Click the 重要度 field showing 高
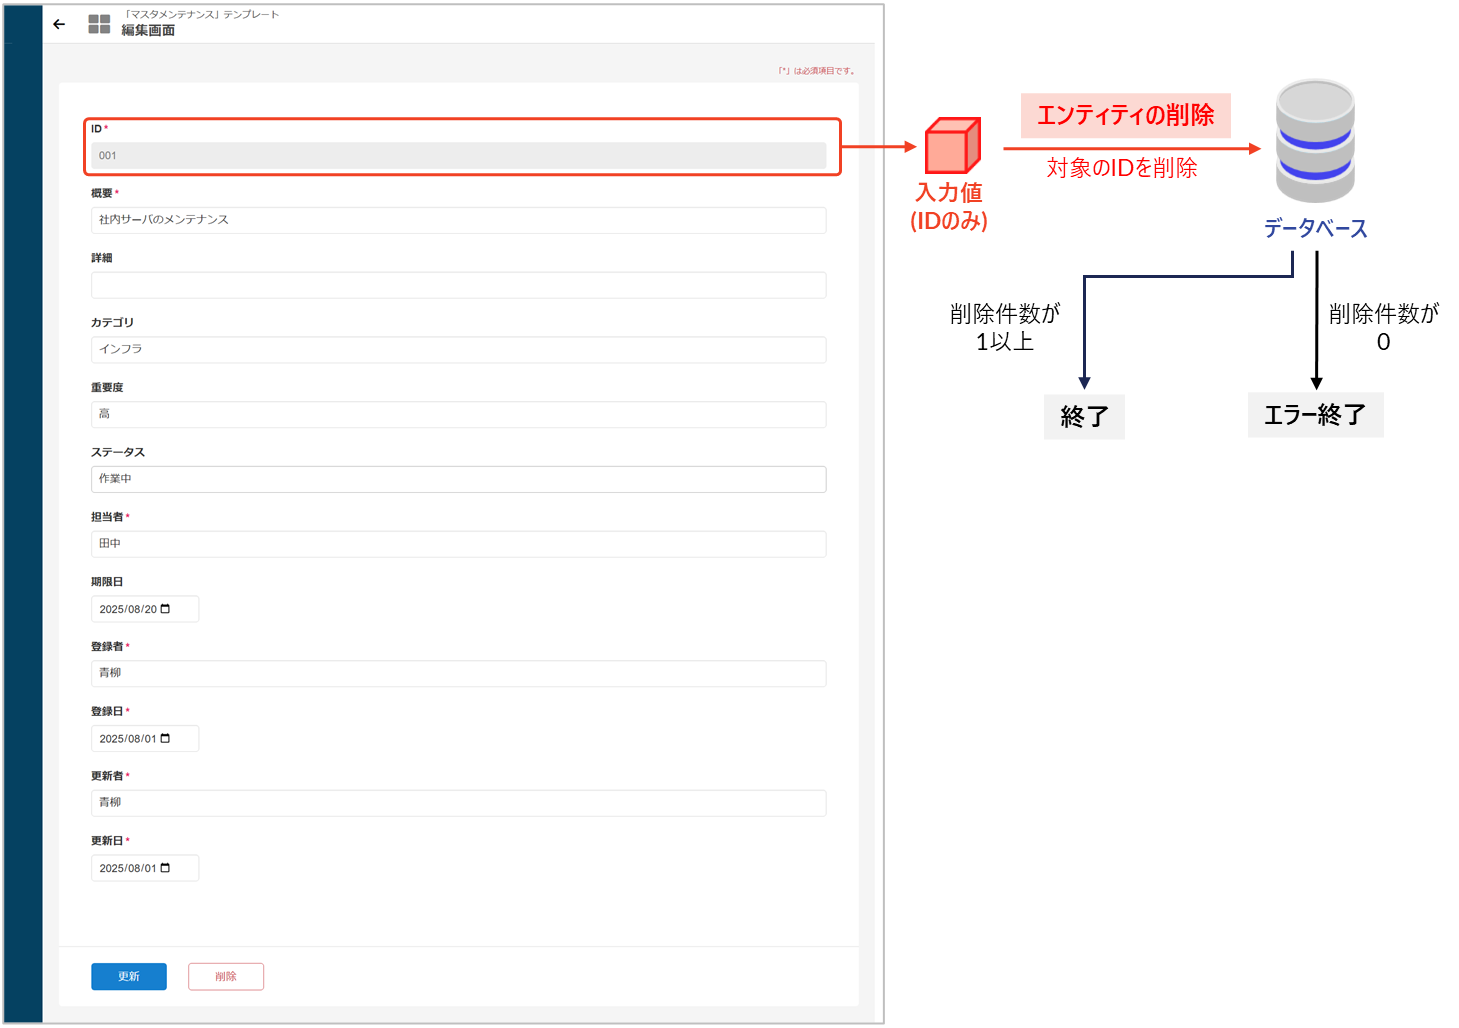1459x1028 pixels. tap(458, 414)
